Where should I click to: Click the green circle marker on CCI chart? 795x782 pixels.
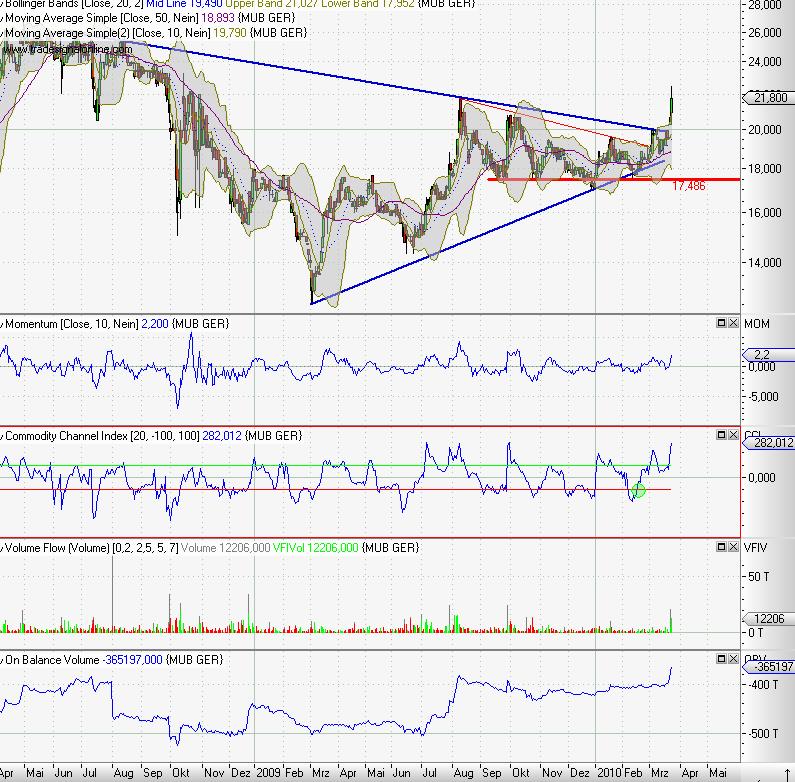point(639,489)
